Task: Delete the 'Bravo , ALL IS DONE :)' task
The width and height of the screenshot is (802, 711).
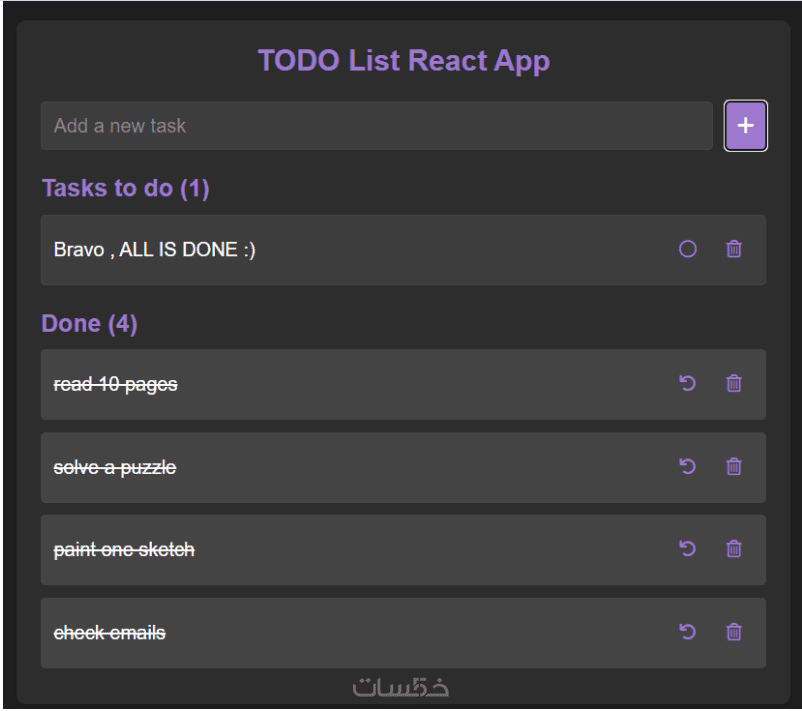Action: [734, 250]
